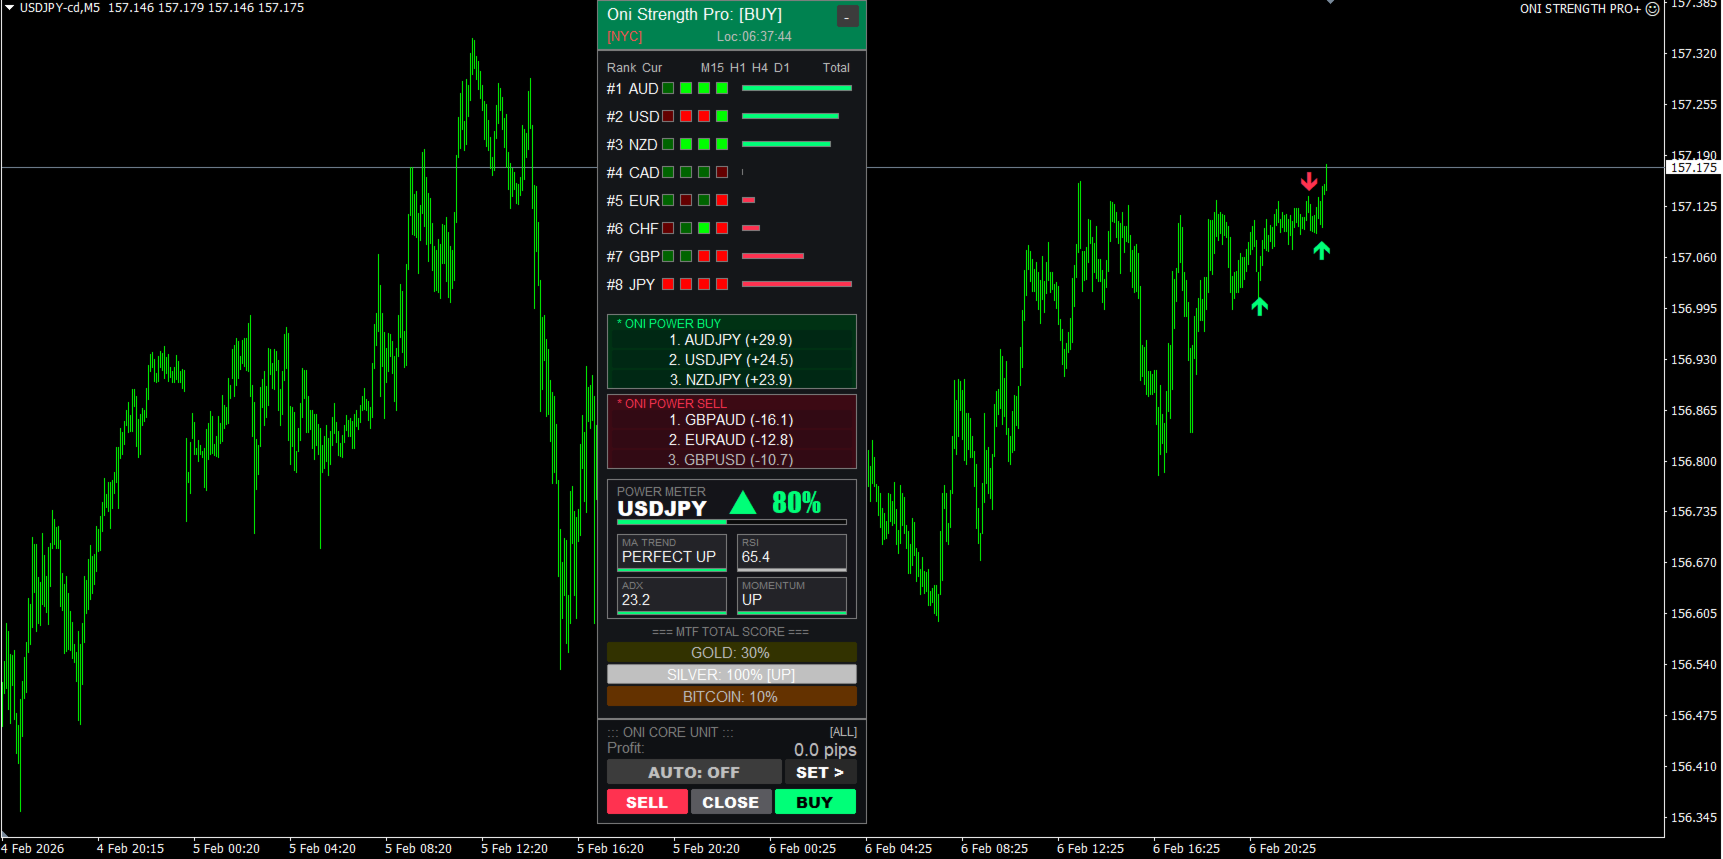Click the Total column header
Image resolution: width=1723 pixels, height=859 pixels.
coord(836,68)
